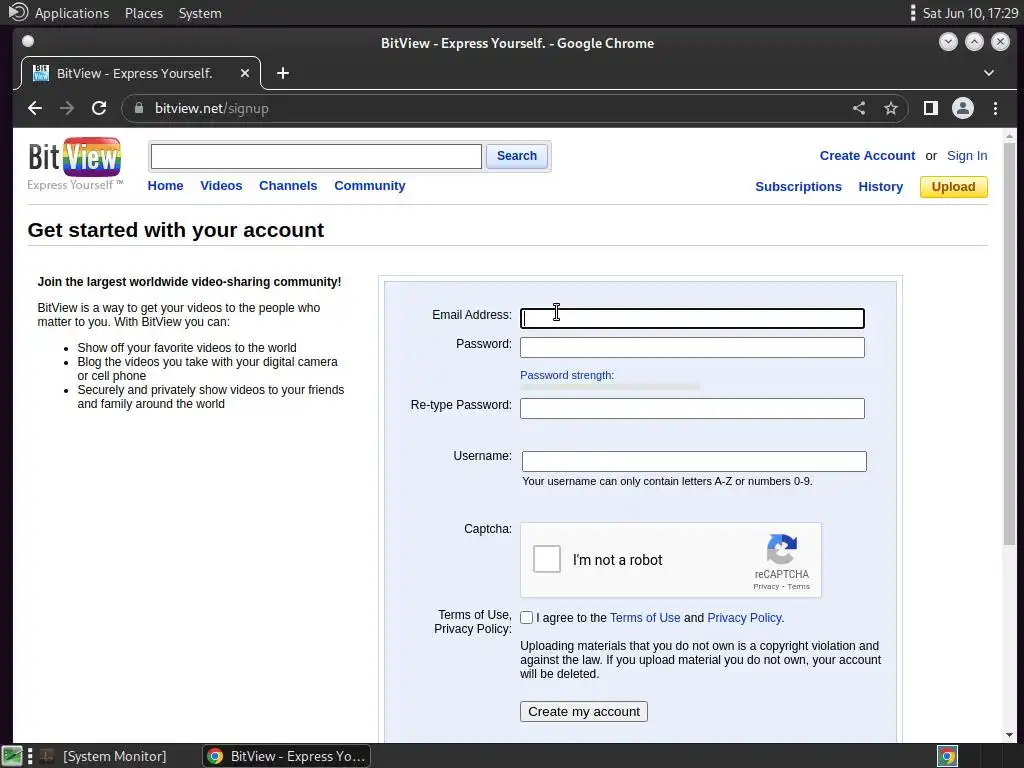Click reCAPTCHA Terms link
This screenshot has height=768, width=1024.
pyautogui.click(x=799, y=586)
